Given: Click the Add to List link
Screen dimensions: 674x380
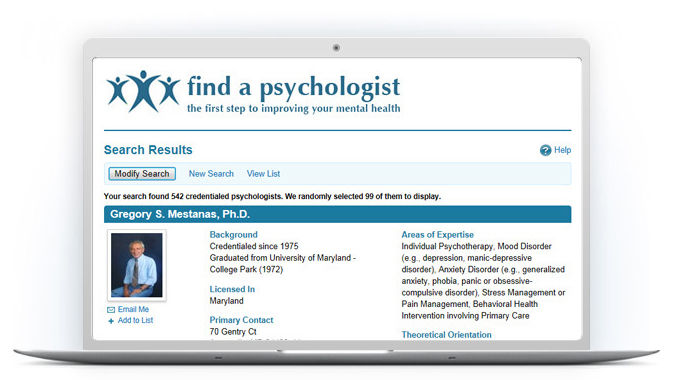Looking at the screenshot, I should [x=135, y=320].
